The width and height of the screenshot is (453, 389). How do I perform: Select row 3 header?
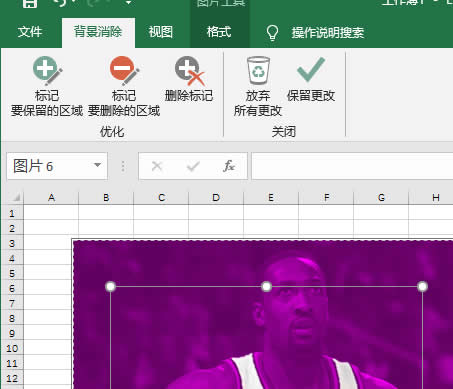pyautogui.click(x=12, y=243)
